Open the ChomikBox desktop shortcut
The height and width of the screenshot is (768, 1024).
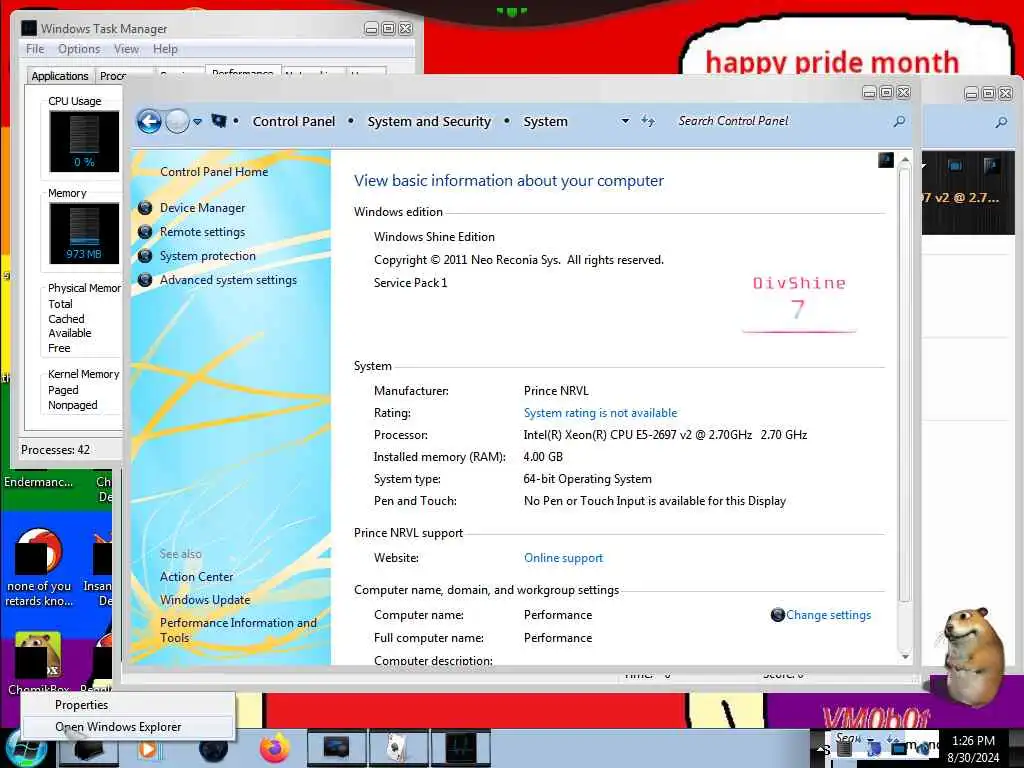[39, 662]
